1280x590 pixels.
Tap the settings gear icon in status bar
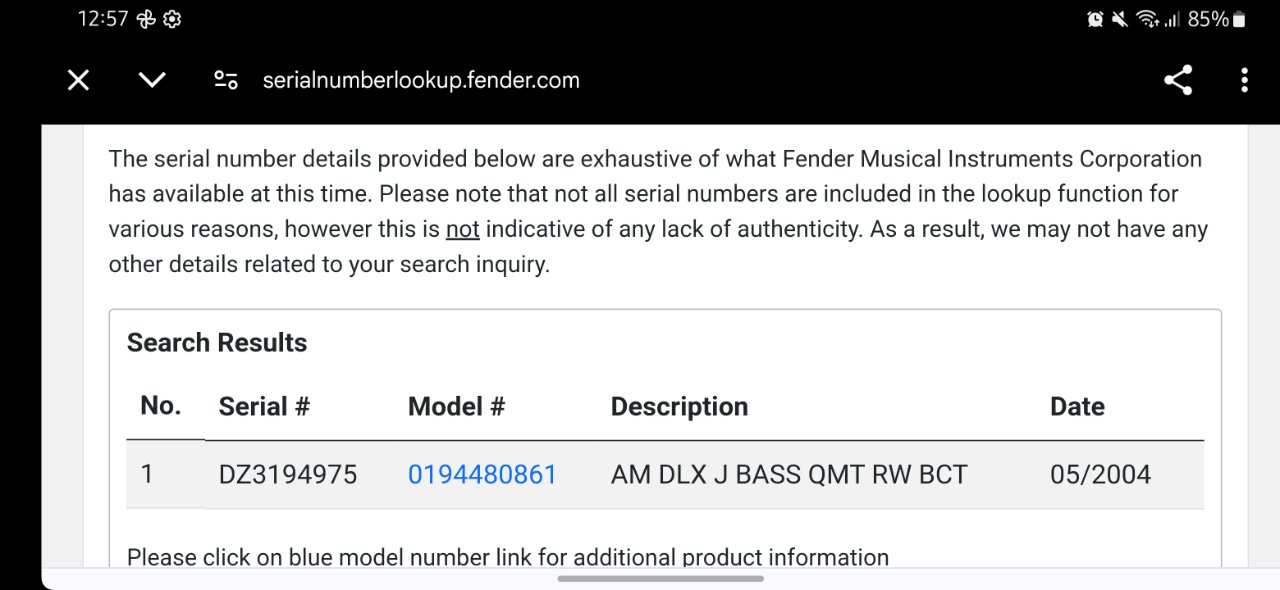[x=172, y=19]
